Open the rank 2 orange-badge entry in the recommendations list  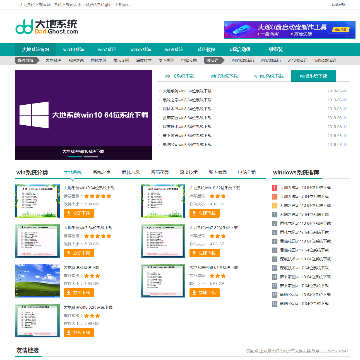[305, 197]
